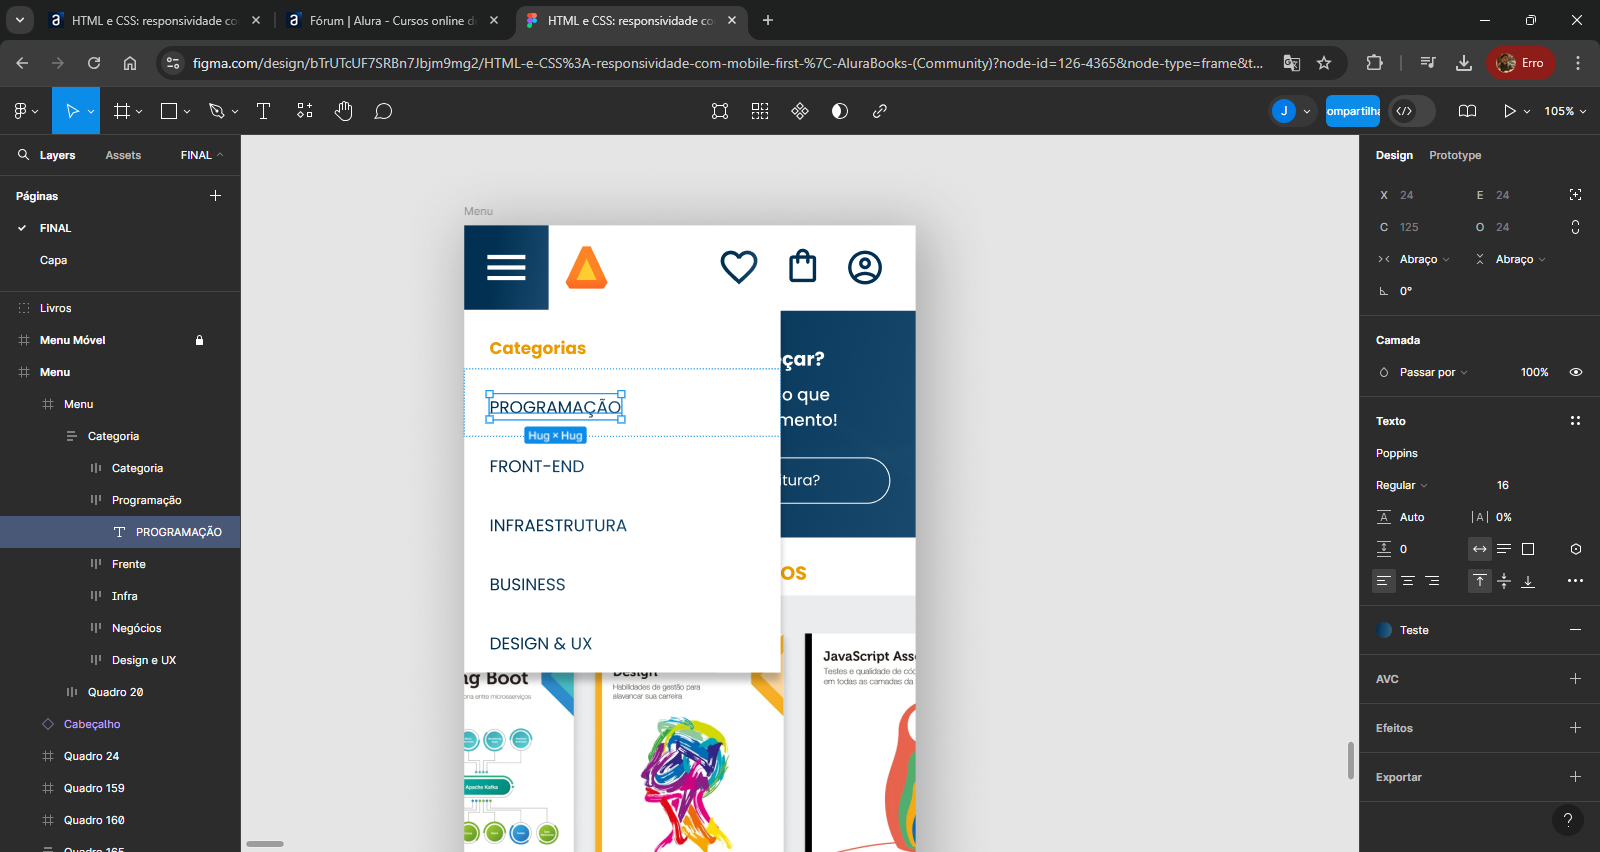Open the Resources components tool

pos(305,111)
